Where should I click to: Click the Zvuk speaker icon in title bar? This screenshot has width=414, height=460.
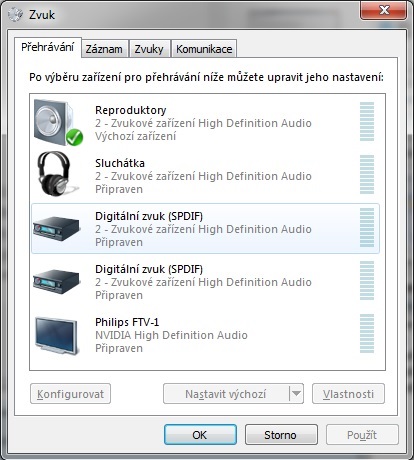[15, 15]
